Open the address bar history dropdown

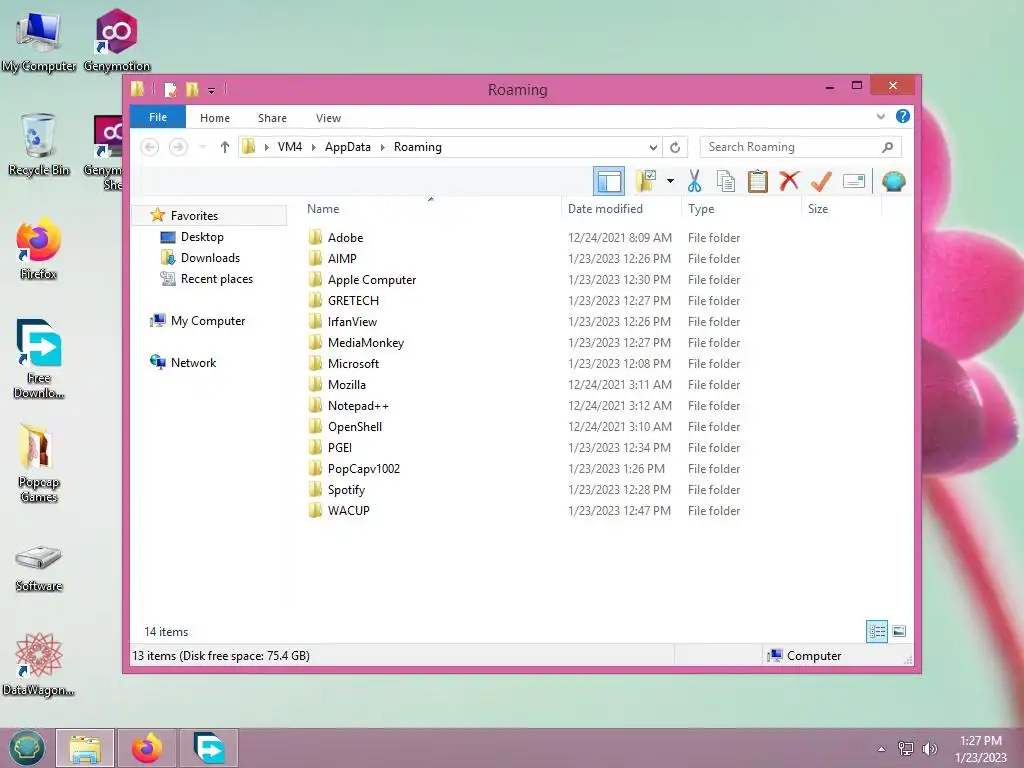[x=653, y=147]
